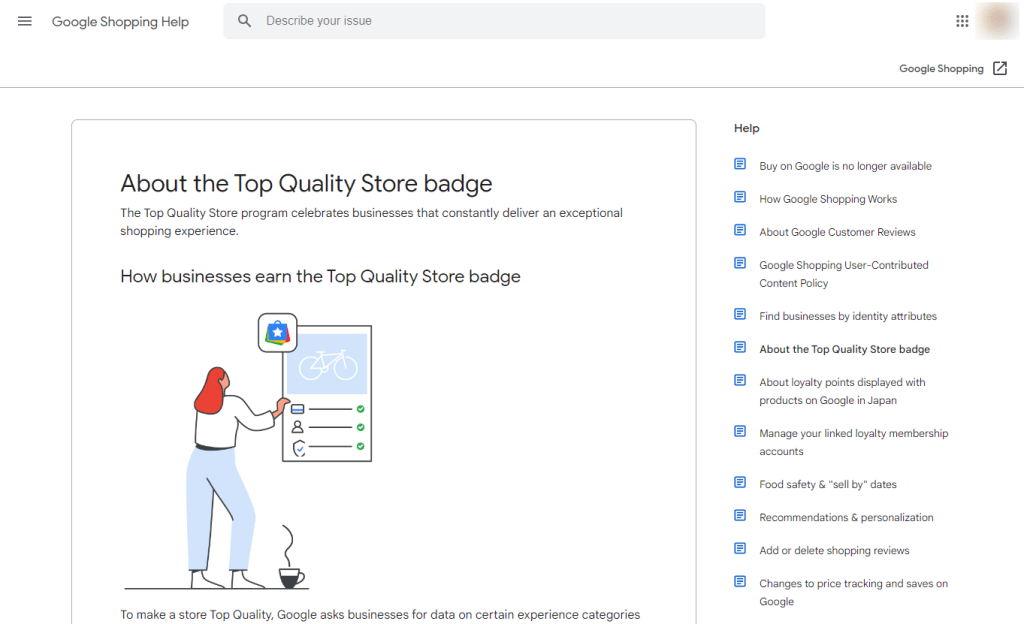1024x624 pixels.
Task: Click article icon beside Changes to price tracking
Action: [x=740, y=582]
